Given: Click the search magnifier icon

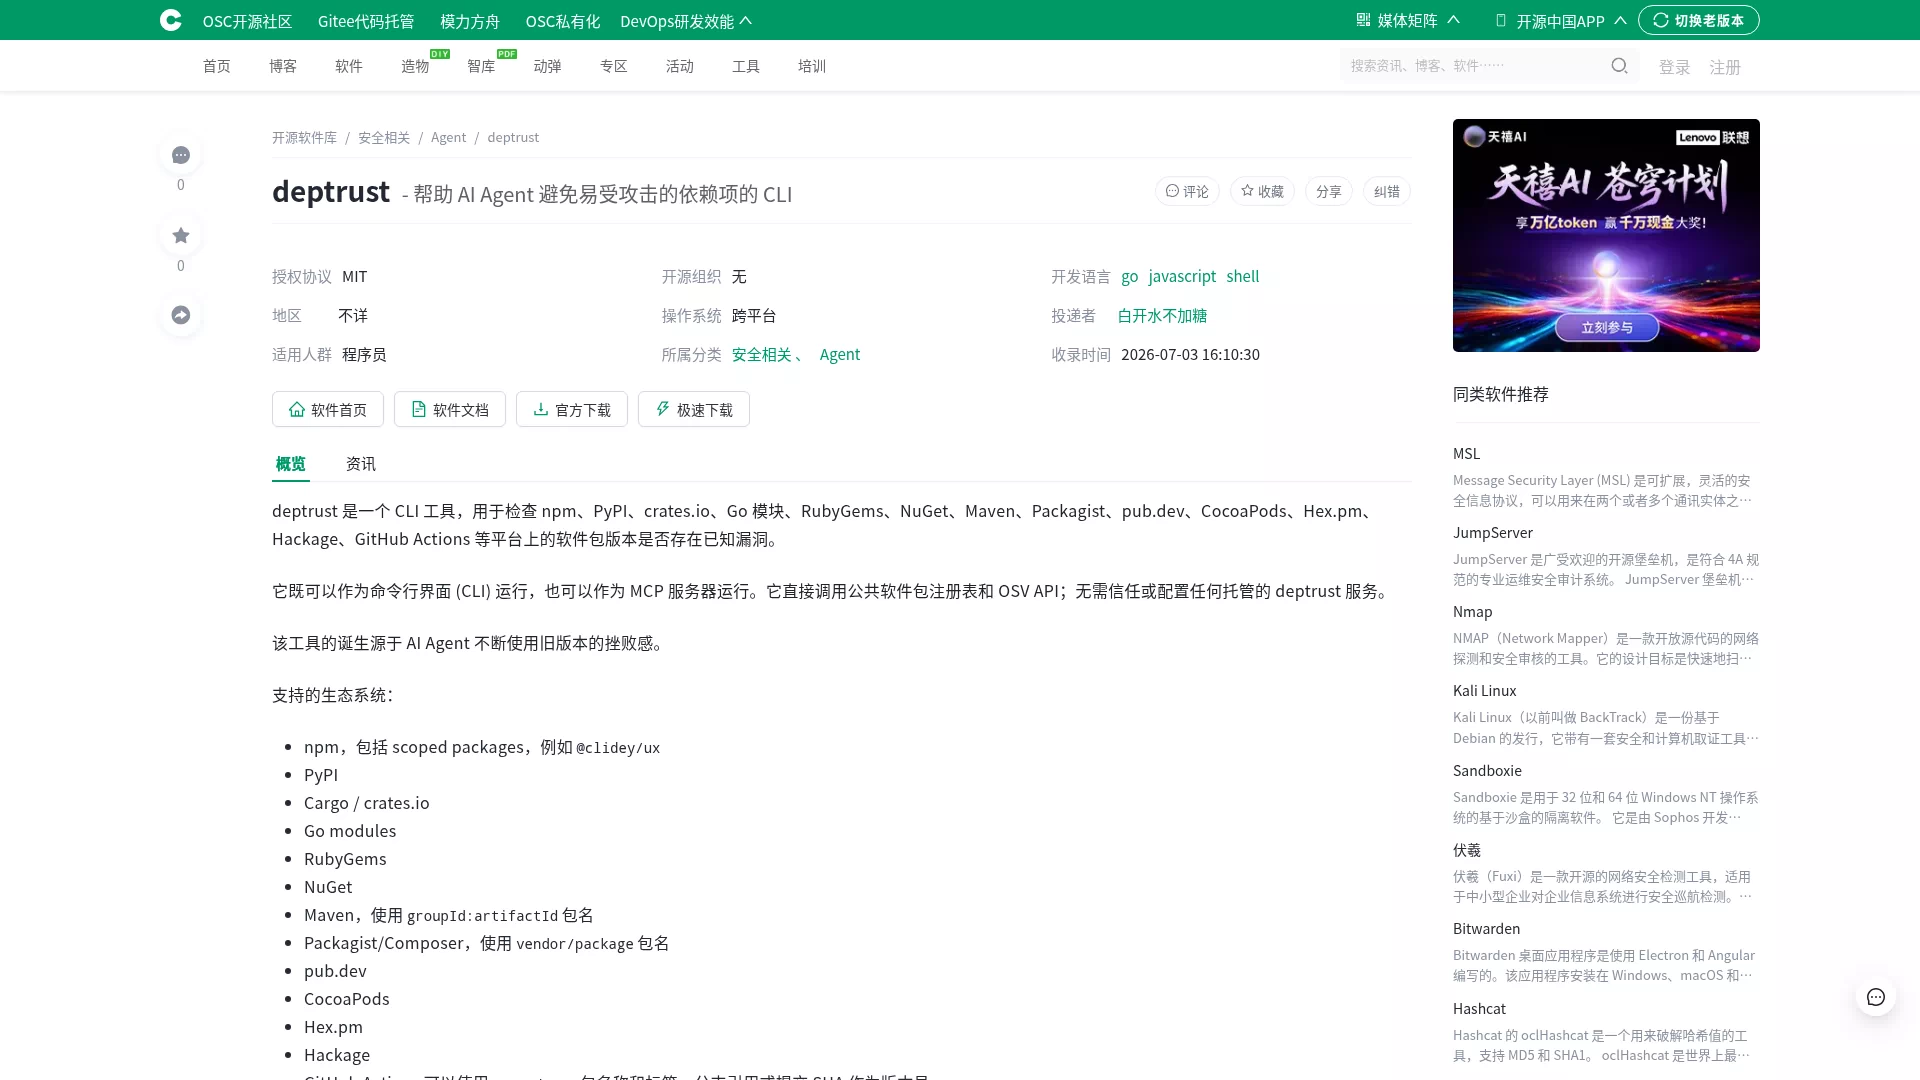Looking at the screenshot, I should (x=1619, y=66).
